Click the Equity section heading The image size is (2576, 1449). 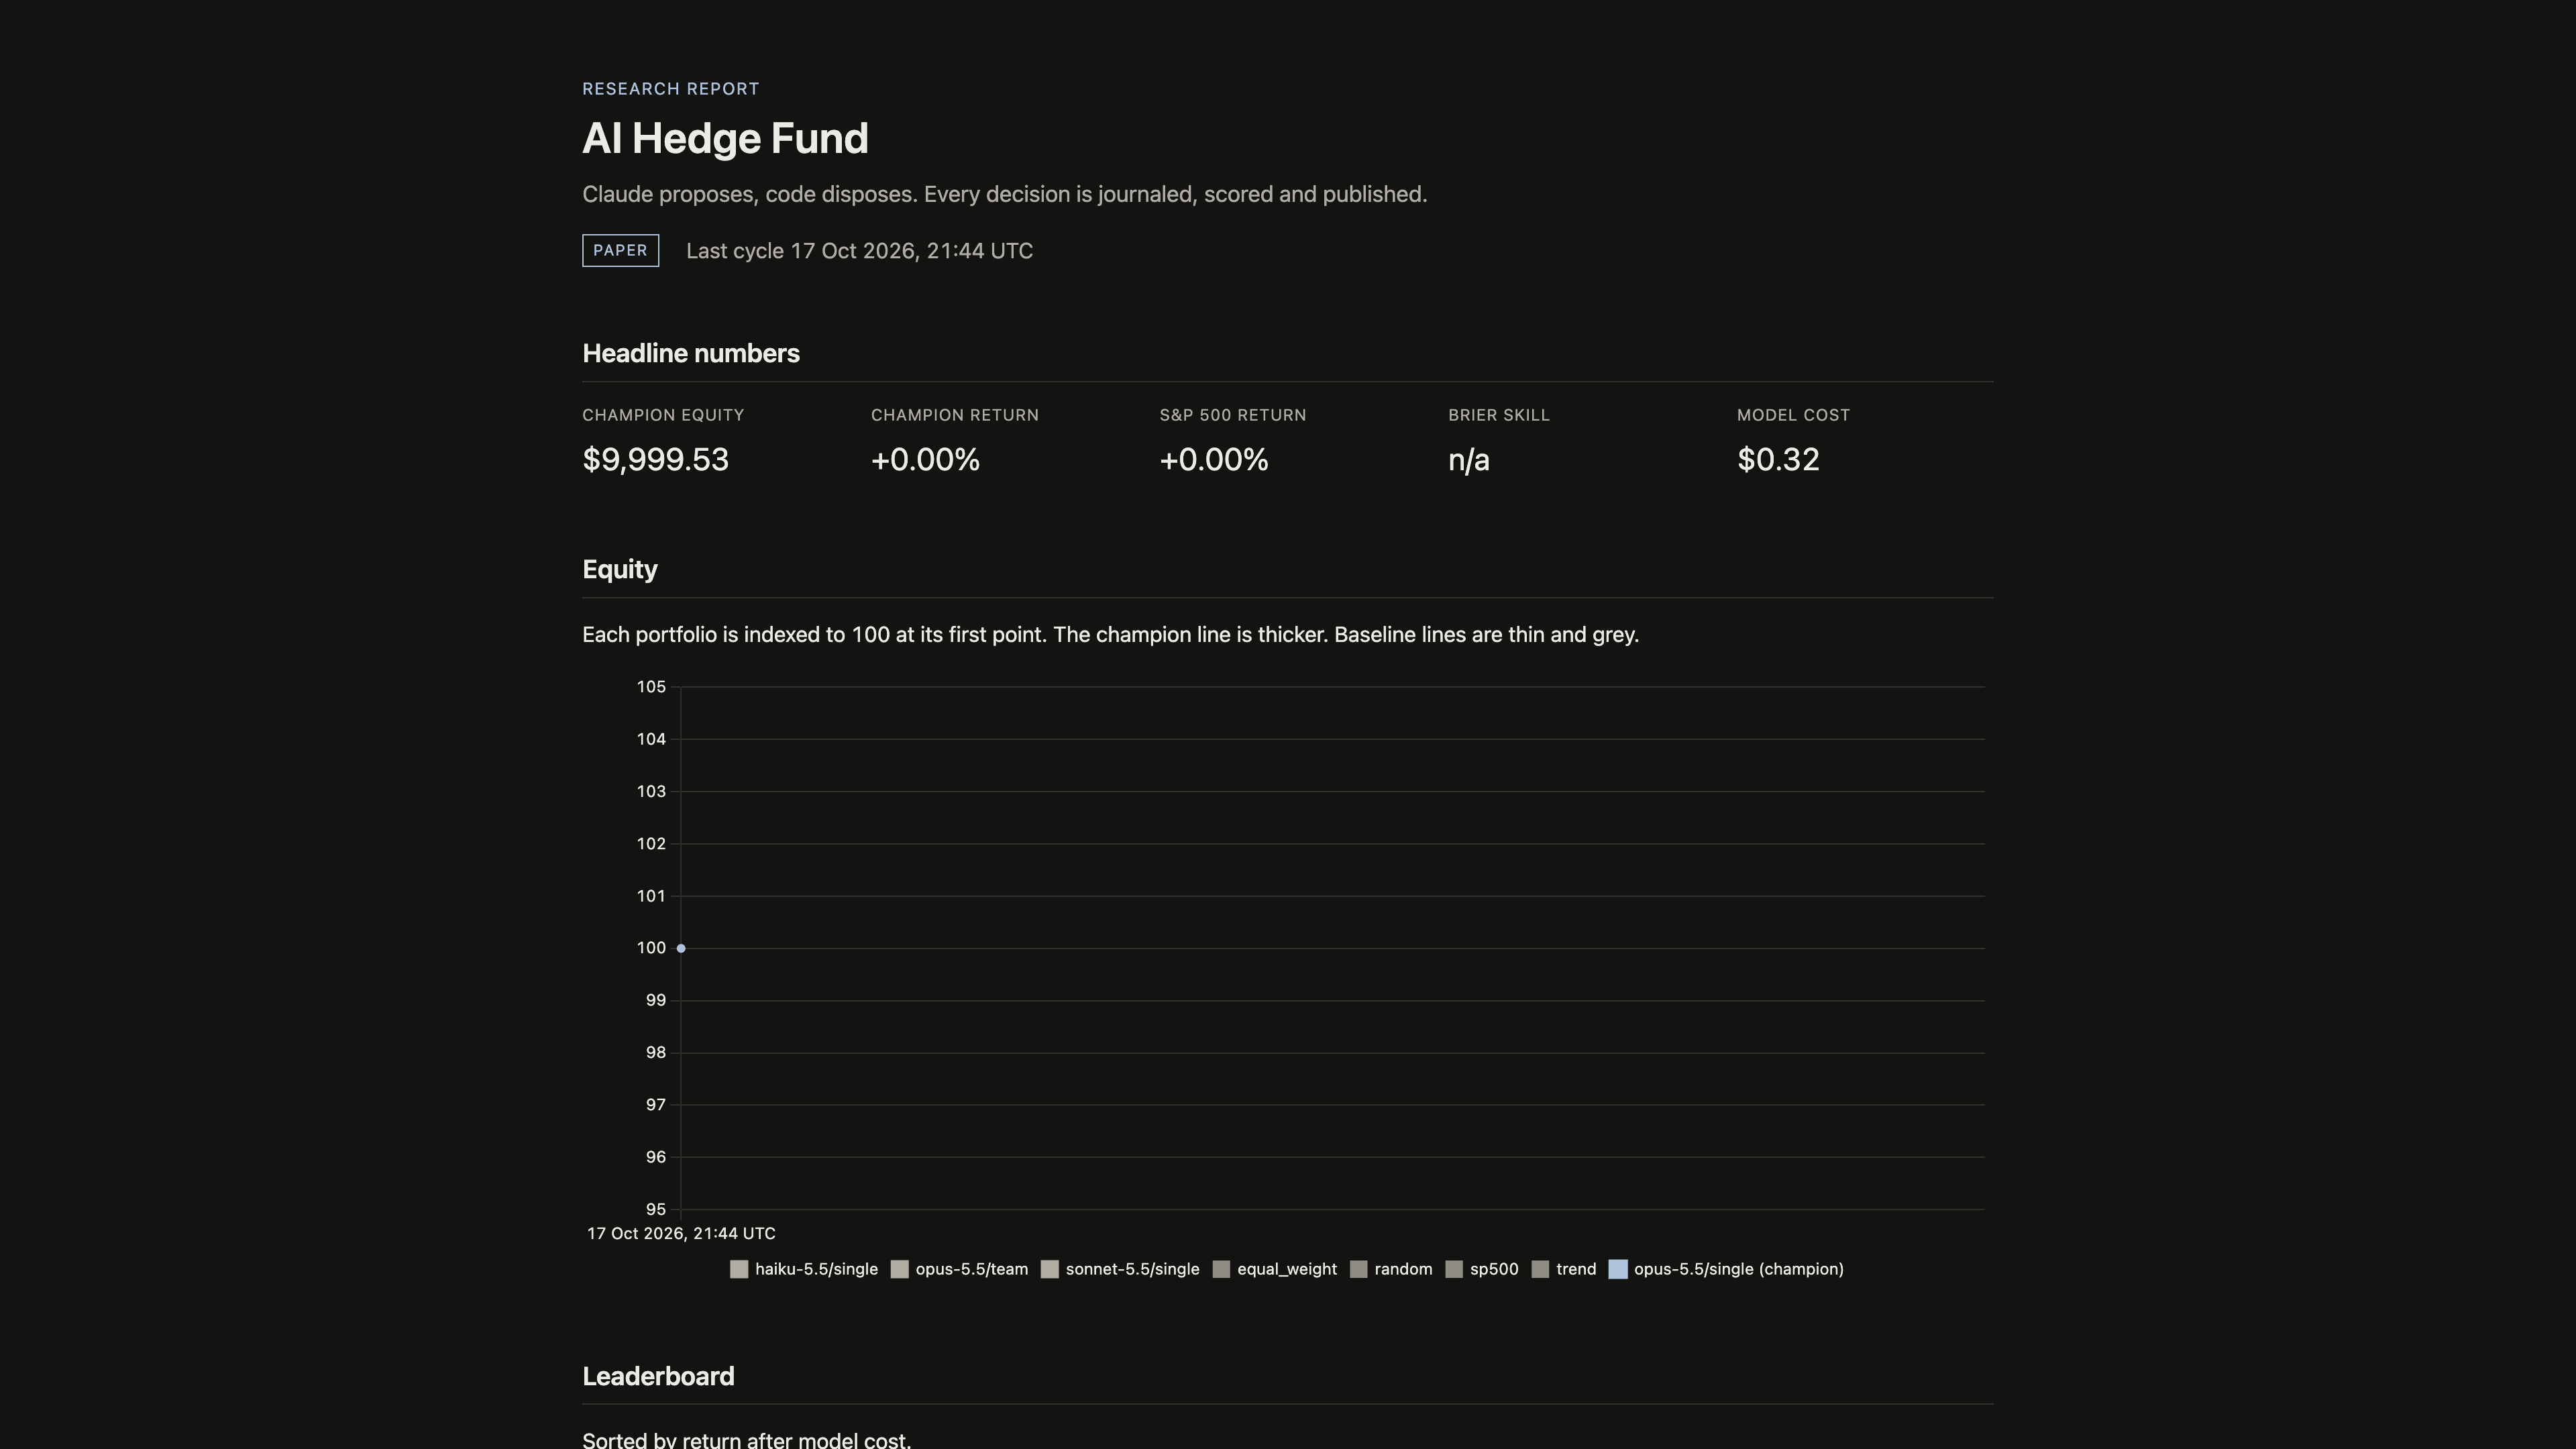point(620,570)
